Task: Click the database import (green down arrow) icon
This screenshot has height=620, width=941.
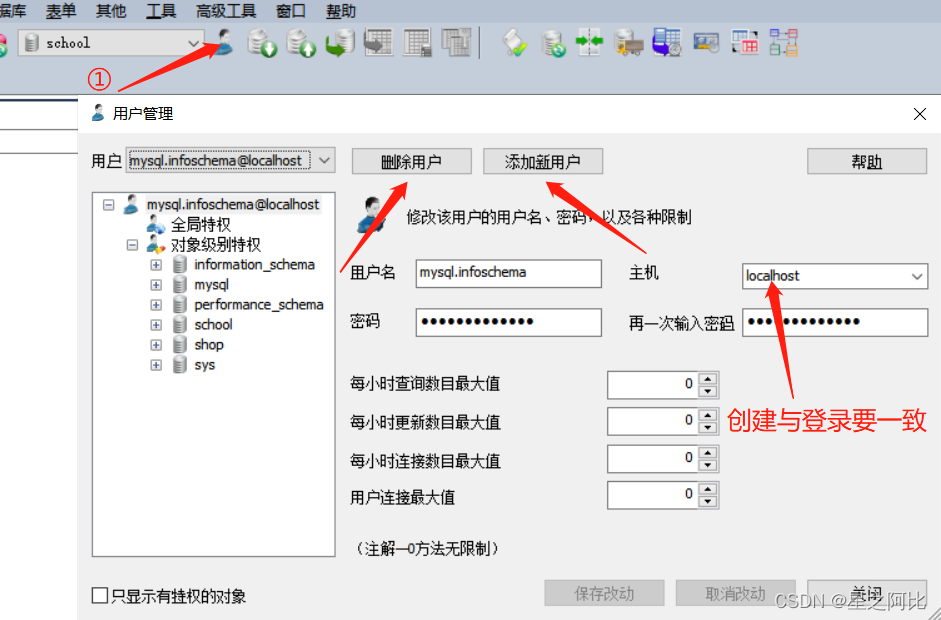Action: coord(262,43)
